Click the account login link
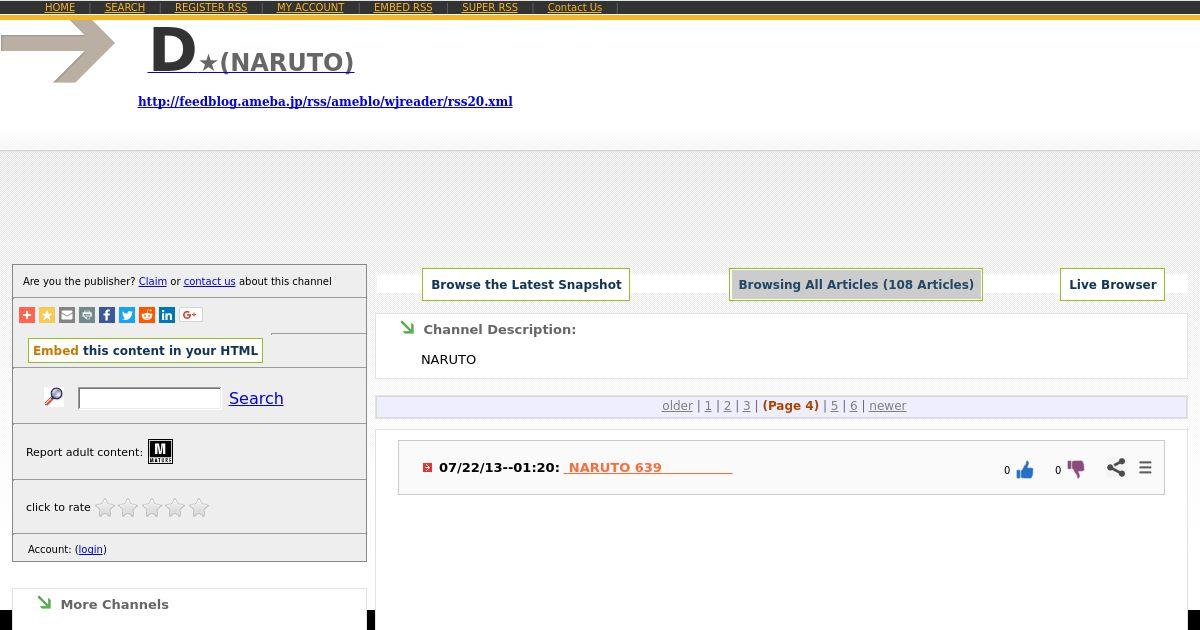Image resolution: width=1200 pixels, height=630 pixels. coord(90,549)
